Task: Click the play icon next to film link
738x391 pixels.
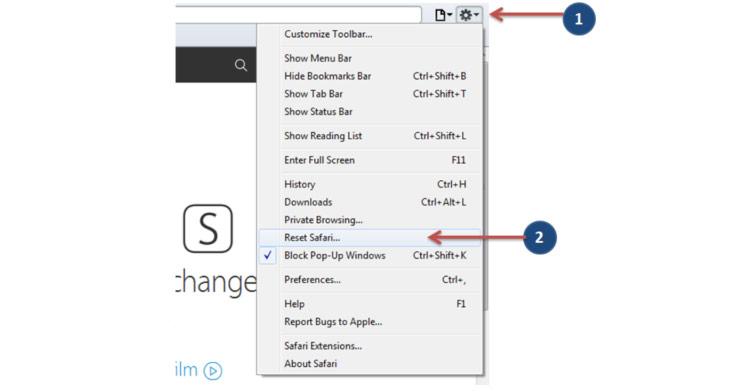Action: tap(213, 371)
